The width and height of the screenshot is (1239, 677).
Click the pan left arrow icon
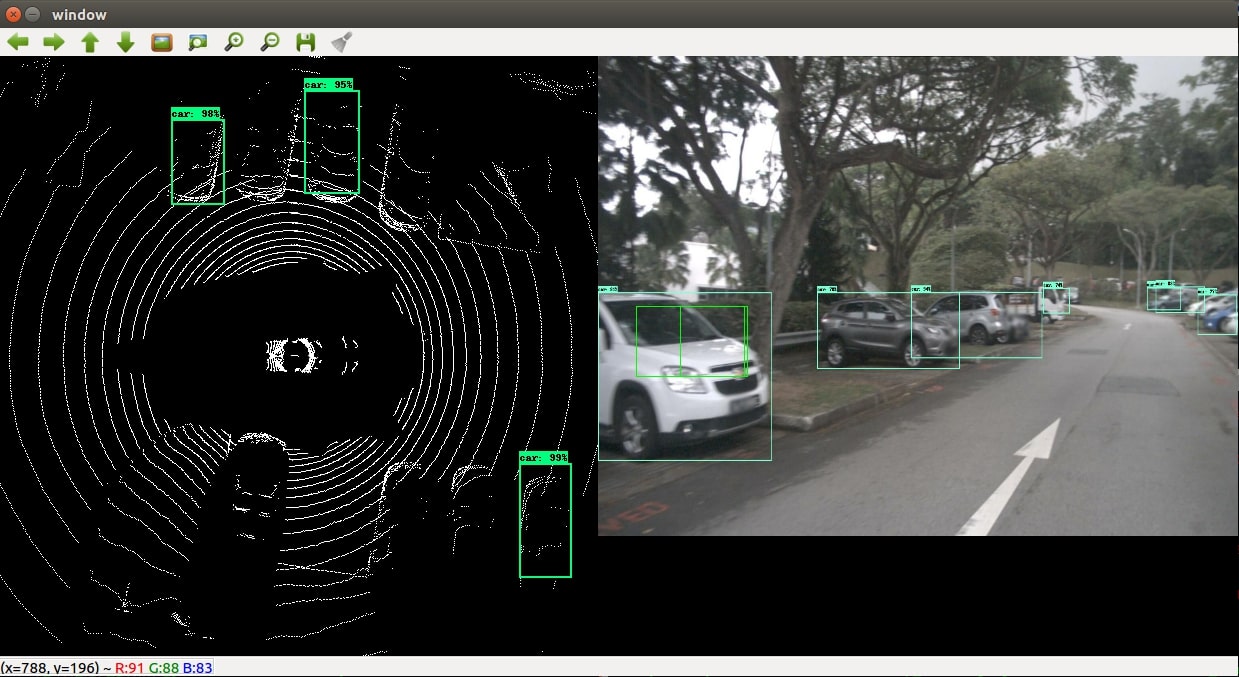click(x=18, y=42)
